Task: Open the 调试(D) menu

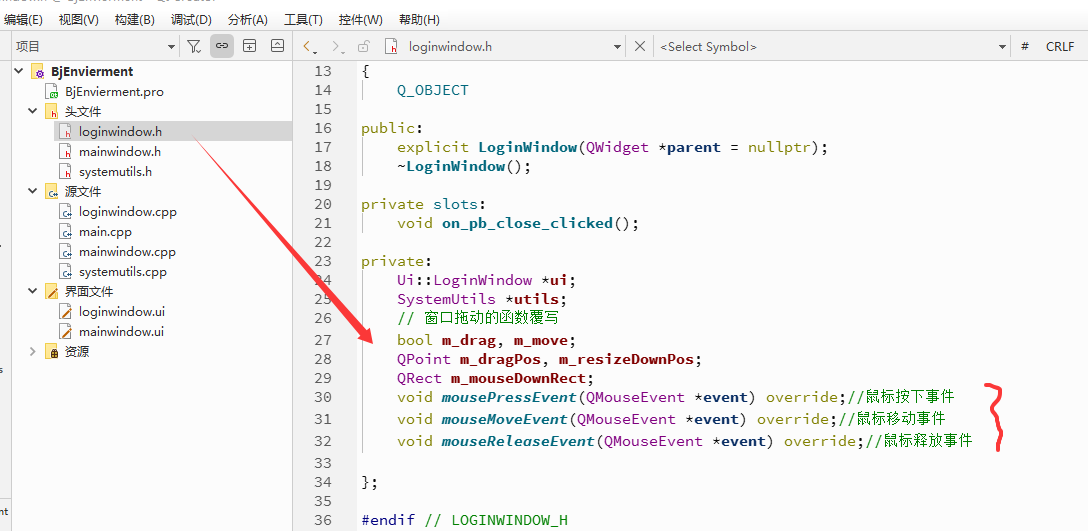Action: tap(191, 20)
